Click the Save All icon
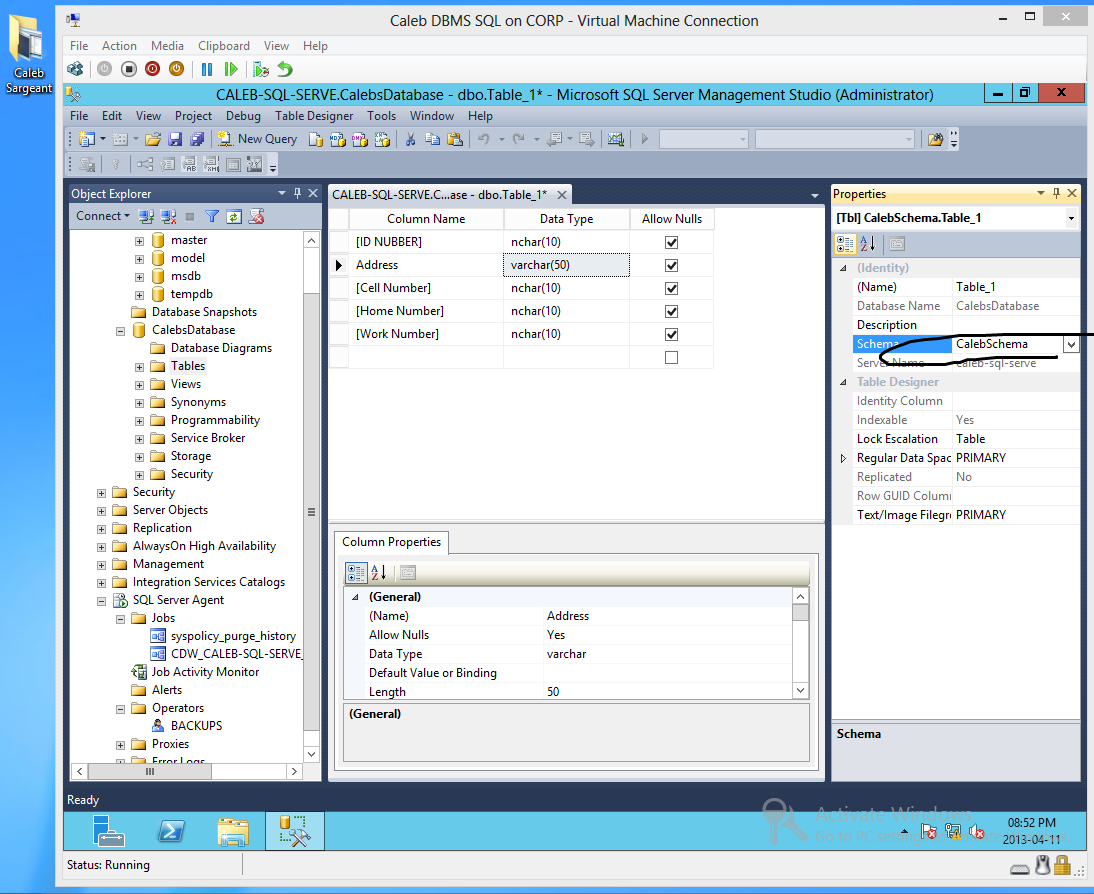This screenshot has width=1094, height=894. click(x=197, y=140)
